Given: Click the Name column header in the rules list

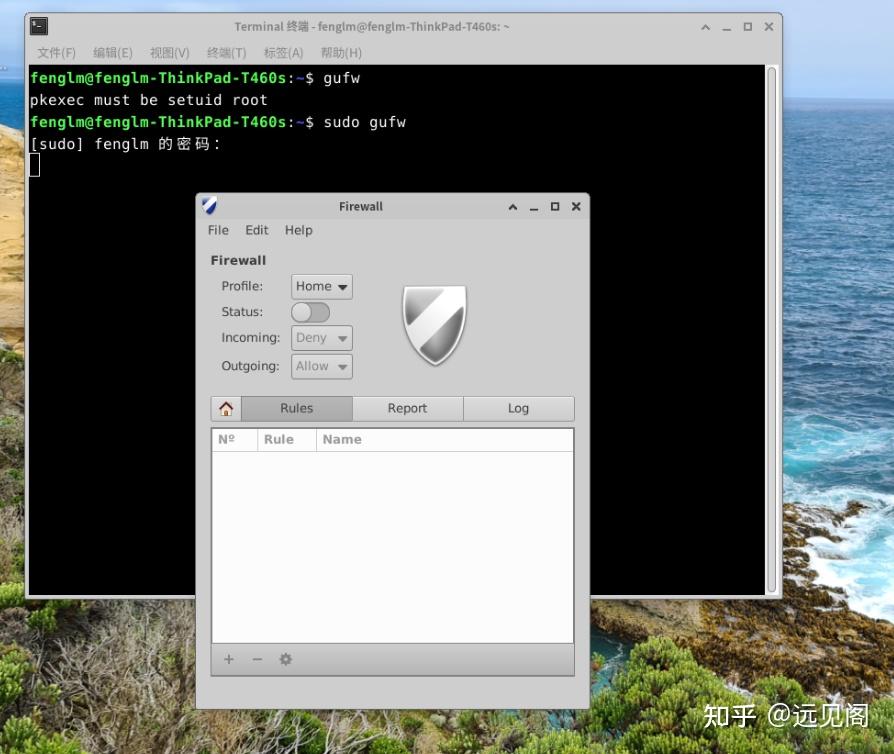Looking at the screenshot, I should [343, 439].
